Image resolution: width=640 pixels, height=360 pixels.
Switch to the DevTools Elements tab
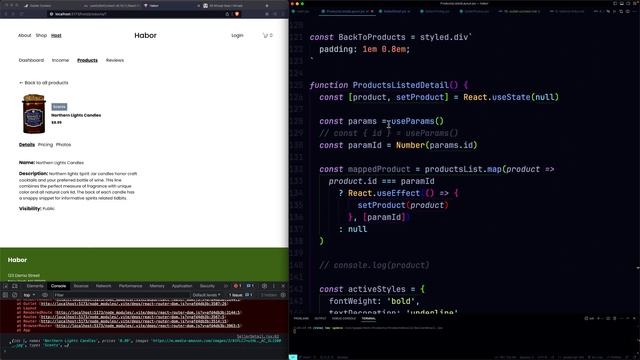click(35, 286)
